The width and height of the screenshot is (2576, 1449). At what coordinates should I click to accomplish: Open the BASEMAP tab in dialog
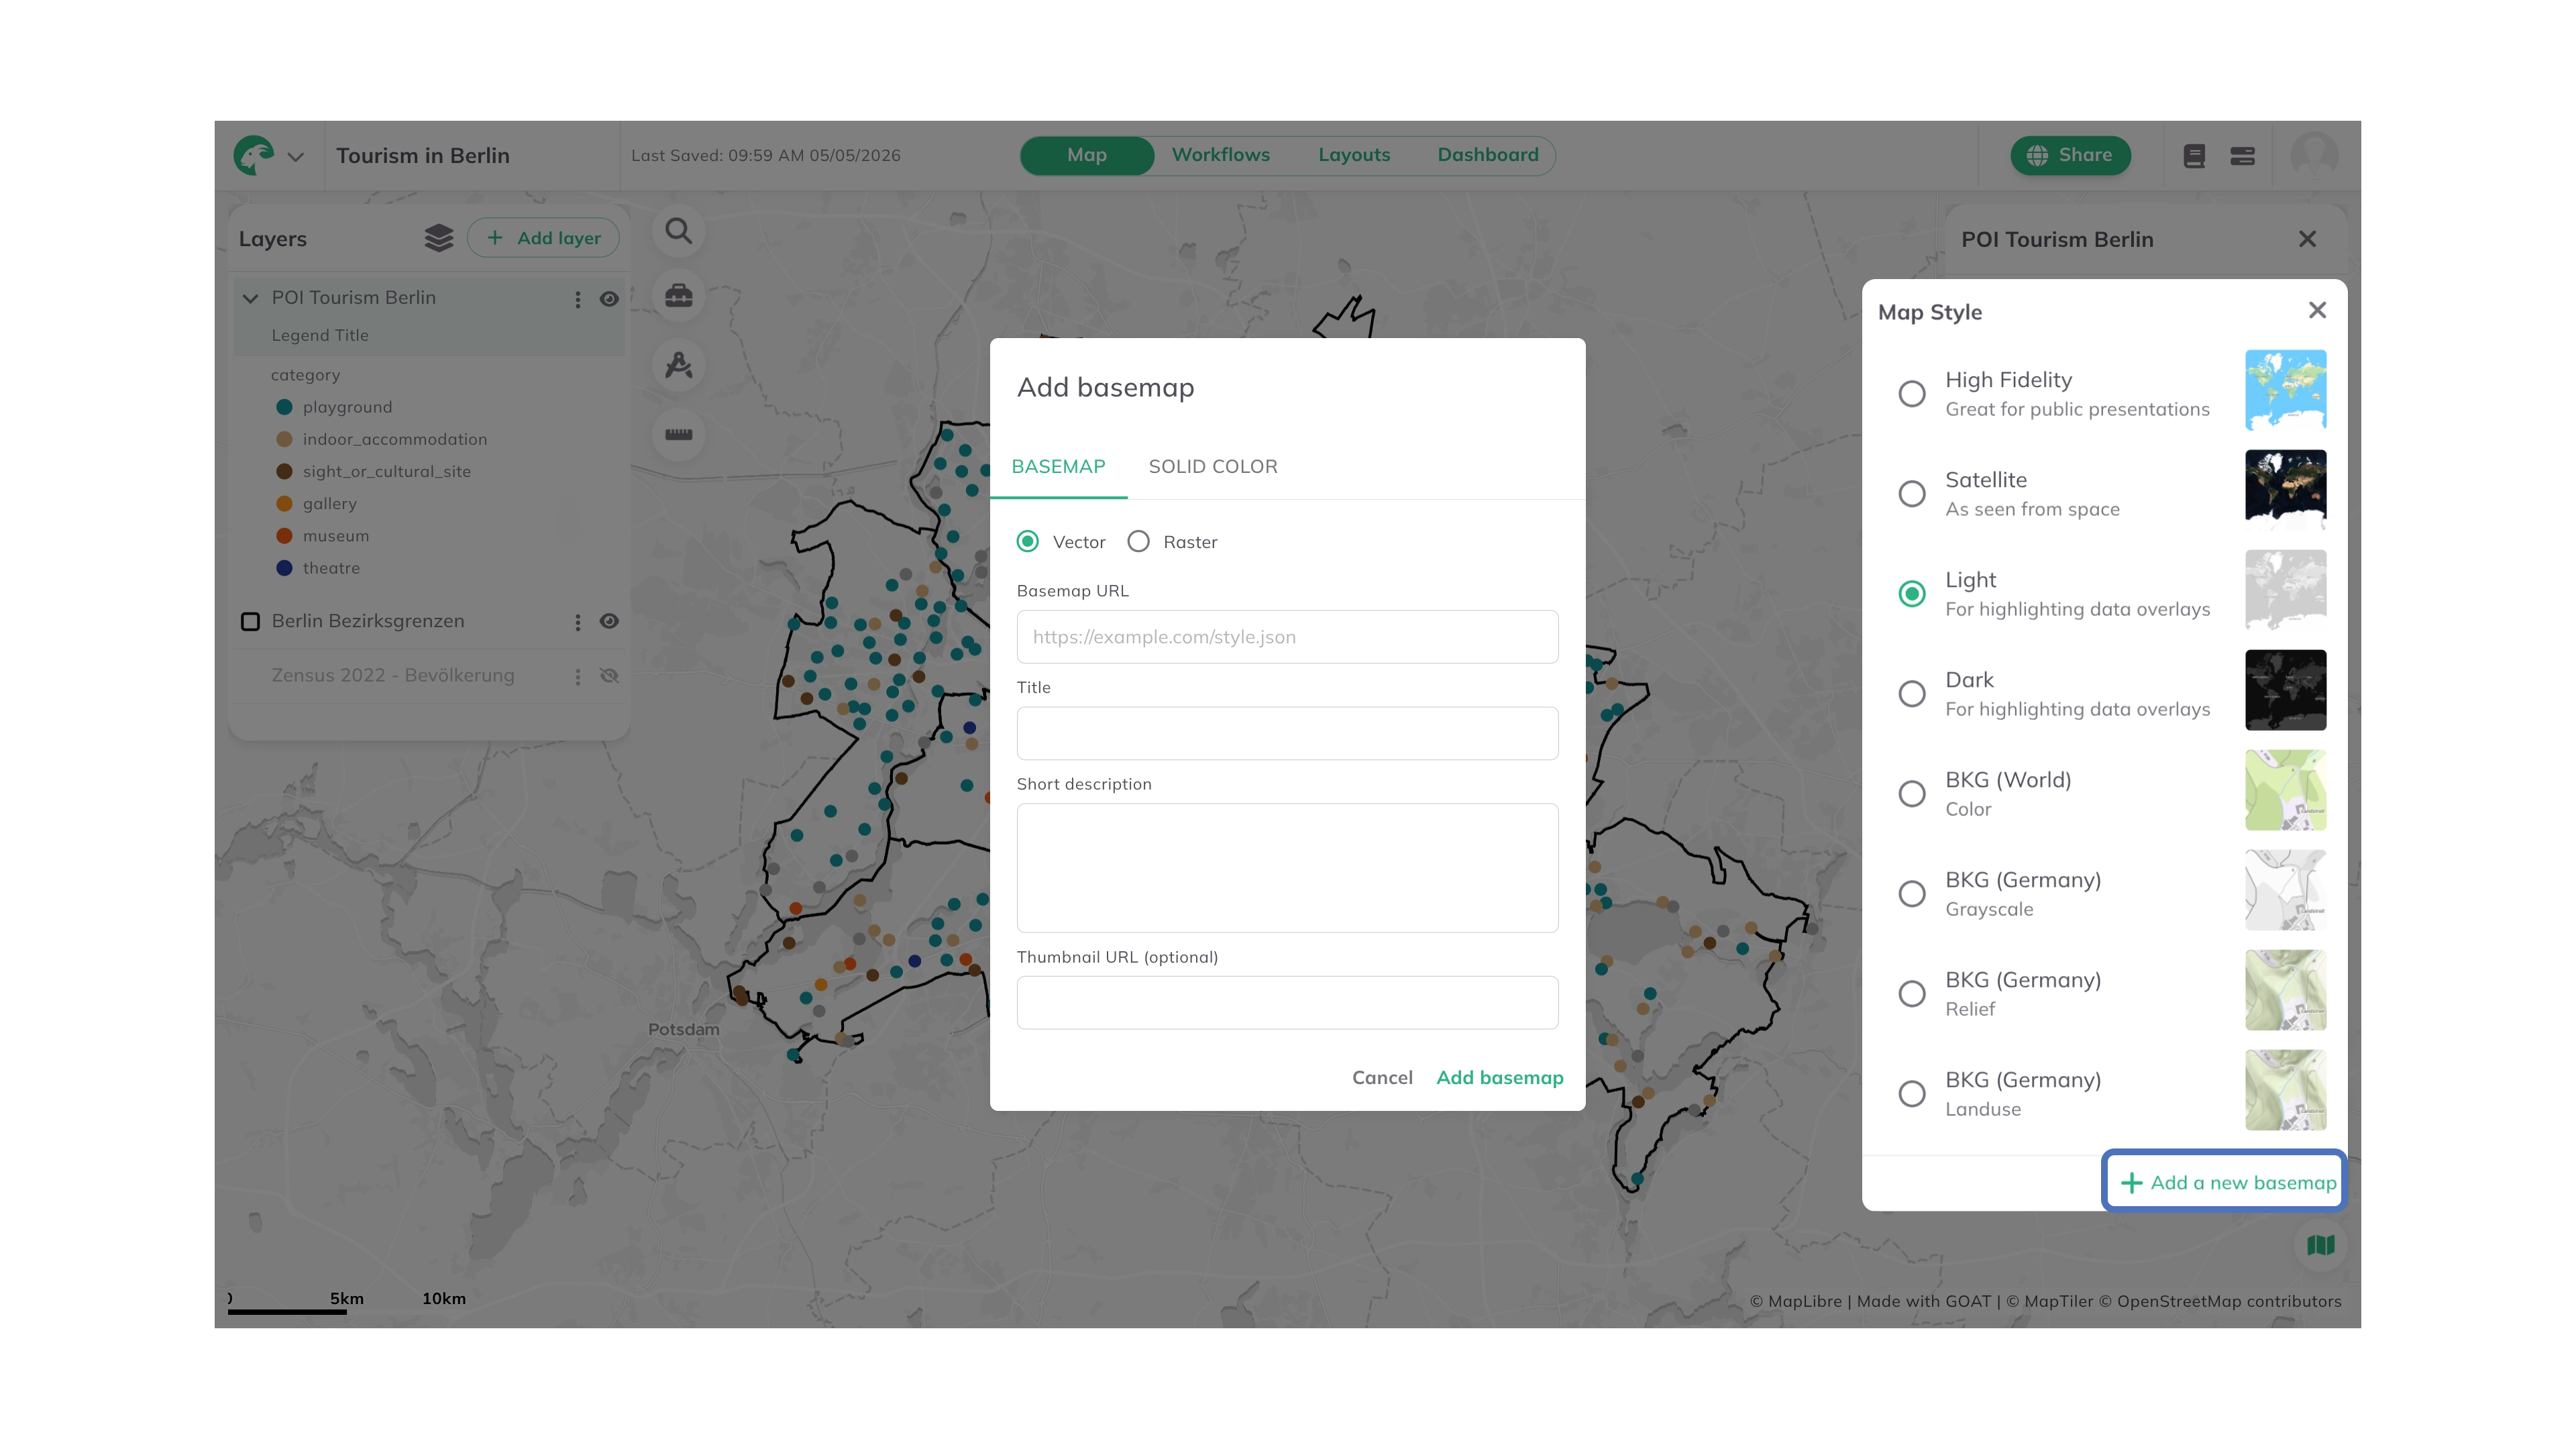[1058, 467]
